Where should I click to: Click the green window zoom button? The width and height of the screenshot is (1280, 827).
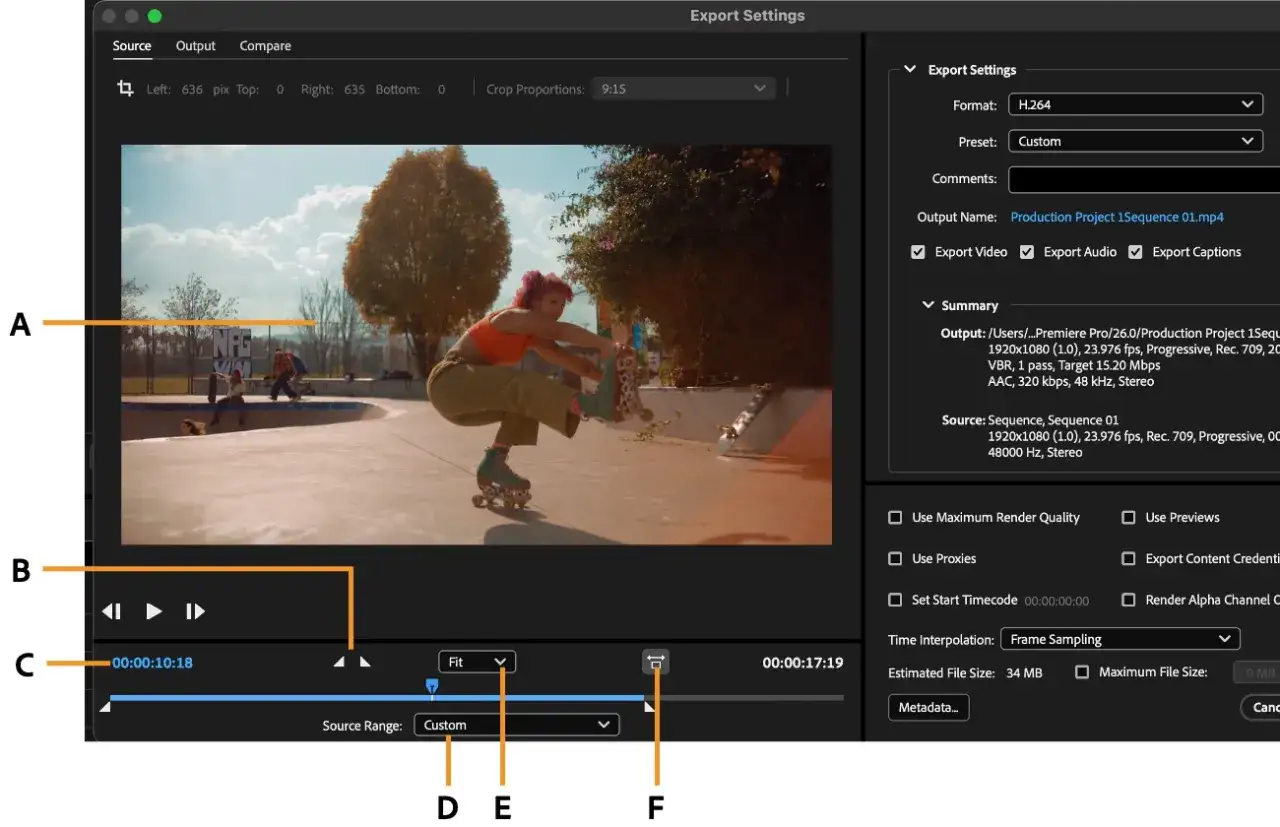[x=154, y=16]
